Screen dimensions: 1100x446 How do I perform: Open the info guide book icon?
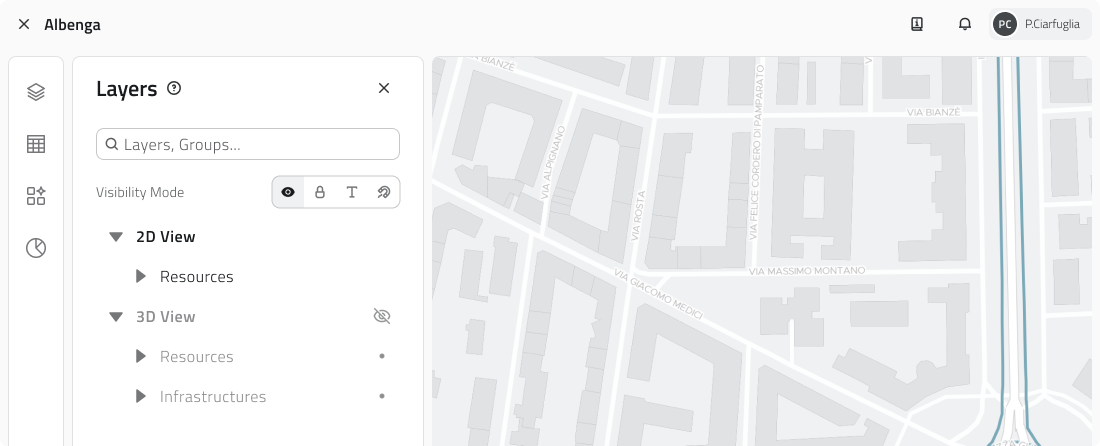[x=917, y=24]
